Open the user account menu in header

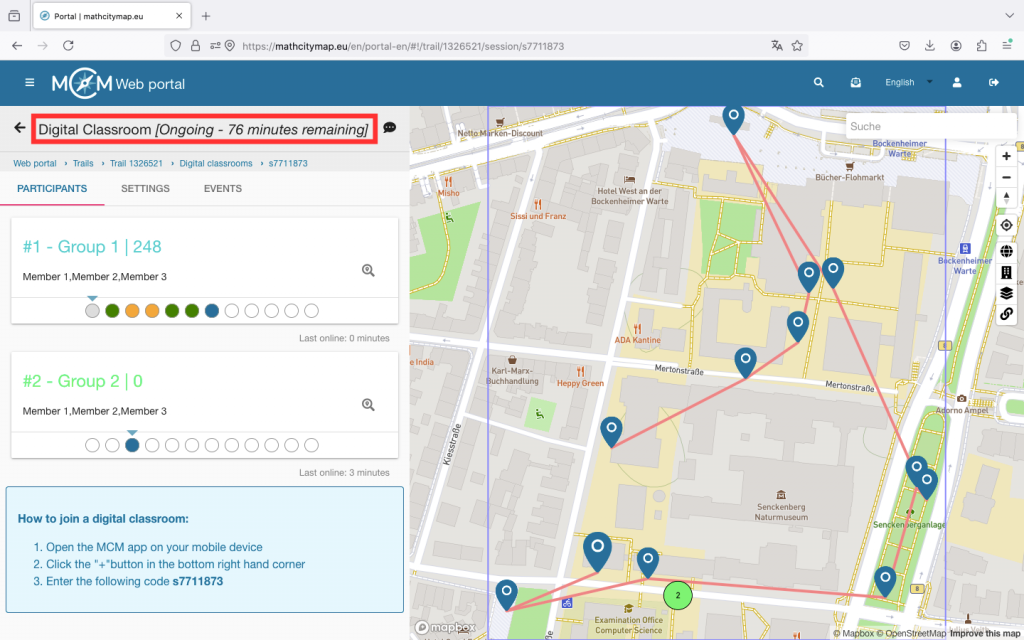tap(957, 83)
